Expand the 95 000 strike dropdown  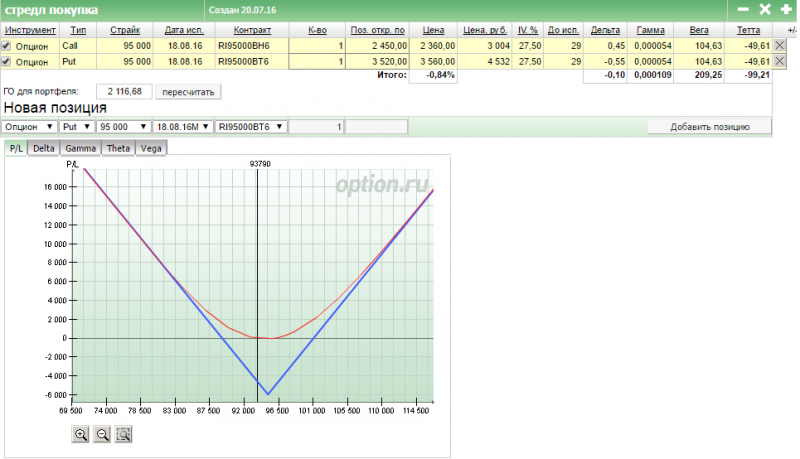(x=123, y=127)
